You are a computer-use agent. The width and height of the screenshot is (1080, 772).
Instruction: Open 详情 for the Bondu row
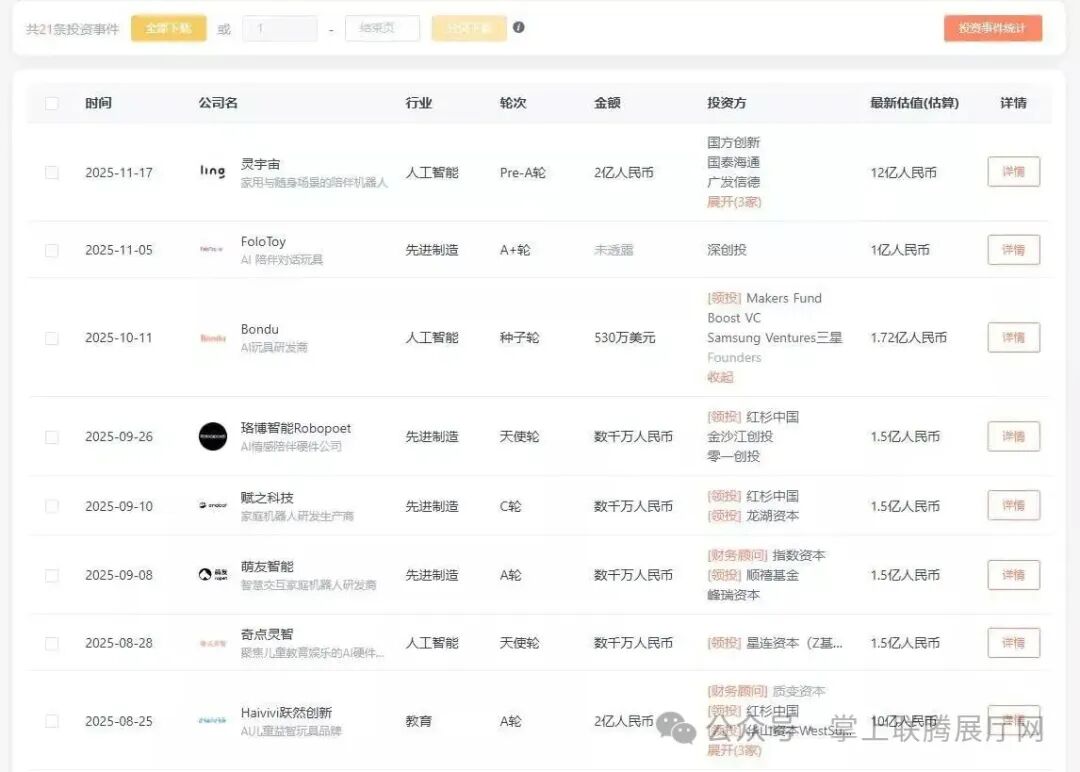(1013, 337)
